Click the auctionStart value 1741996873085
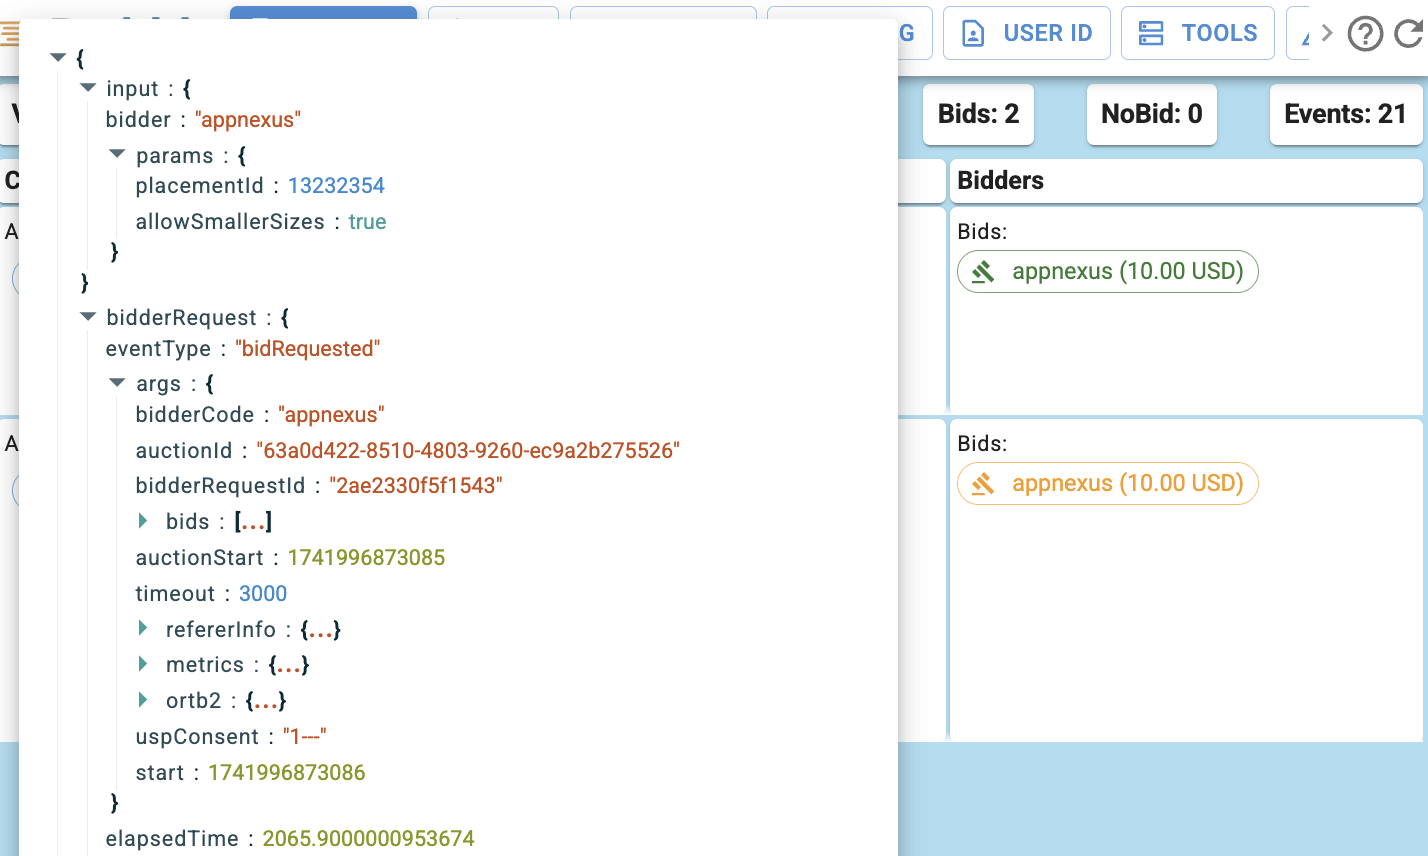 click(x=366, y=558)
